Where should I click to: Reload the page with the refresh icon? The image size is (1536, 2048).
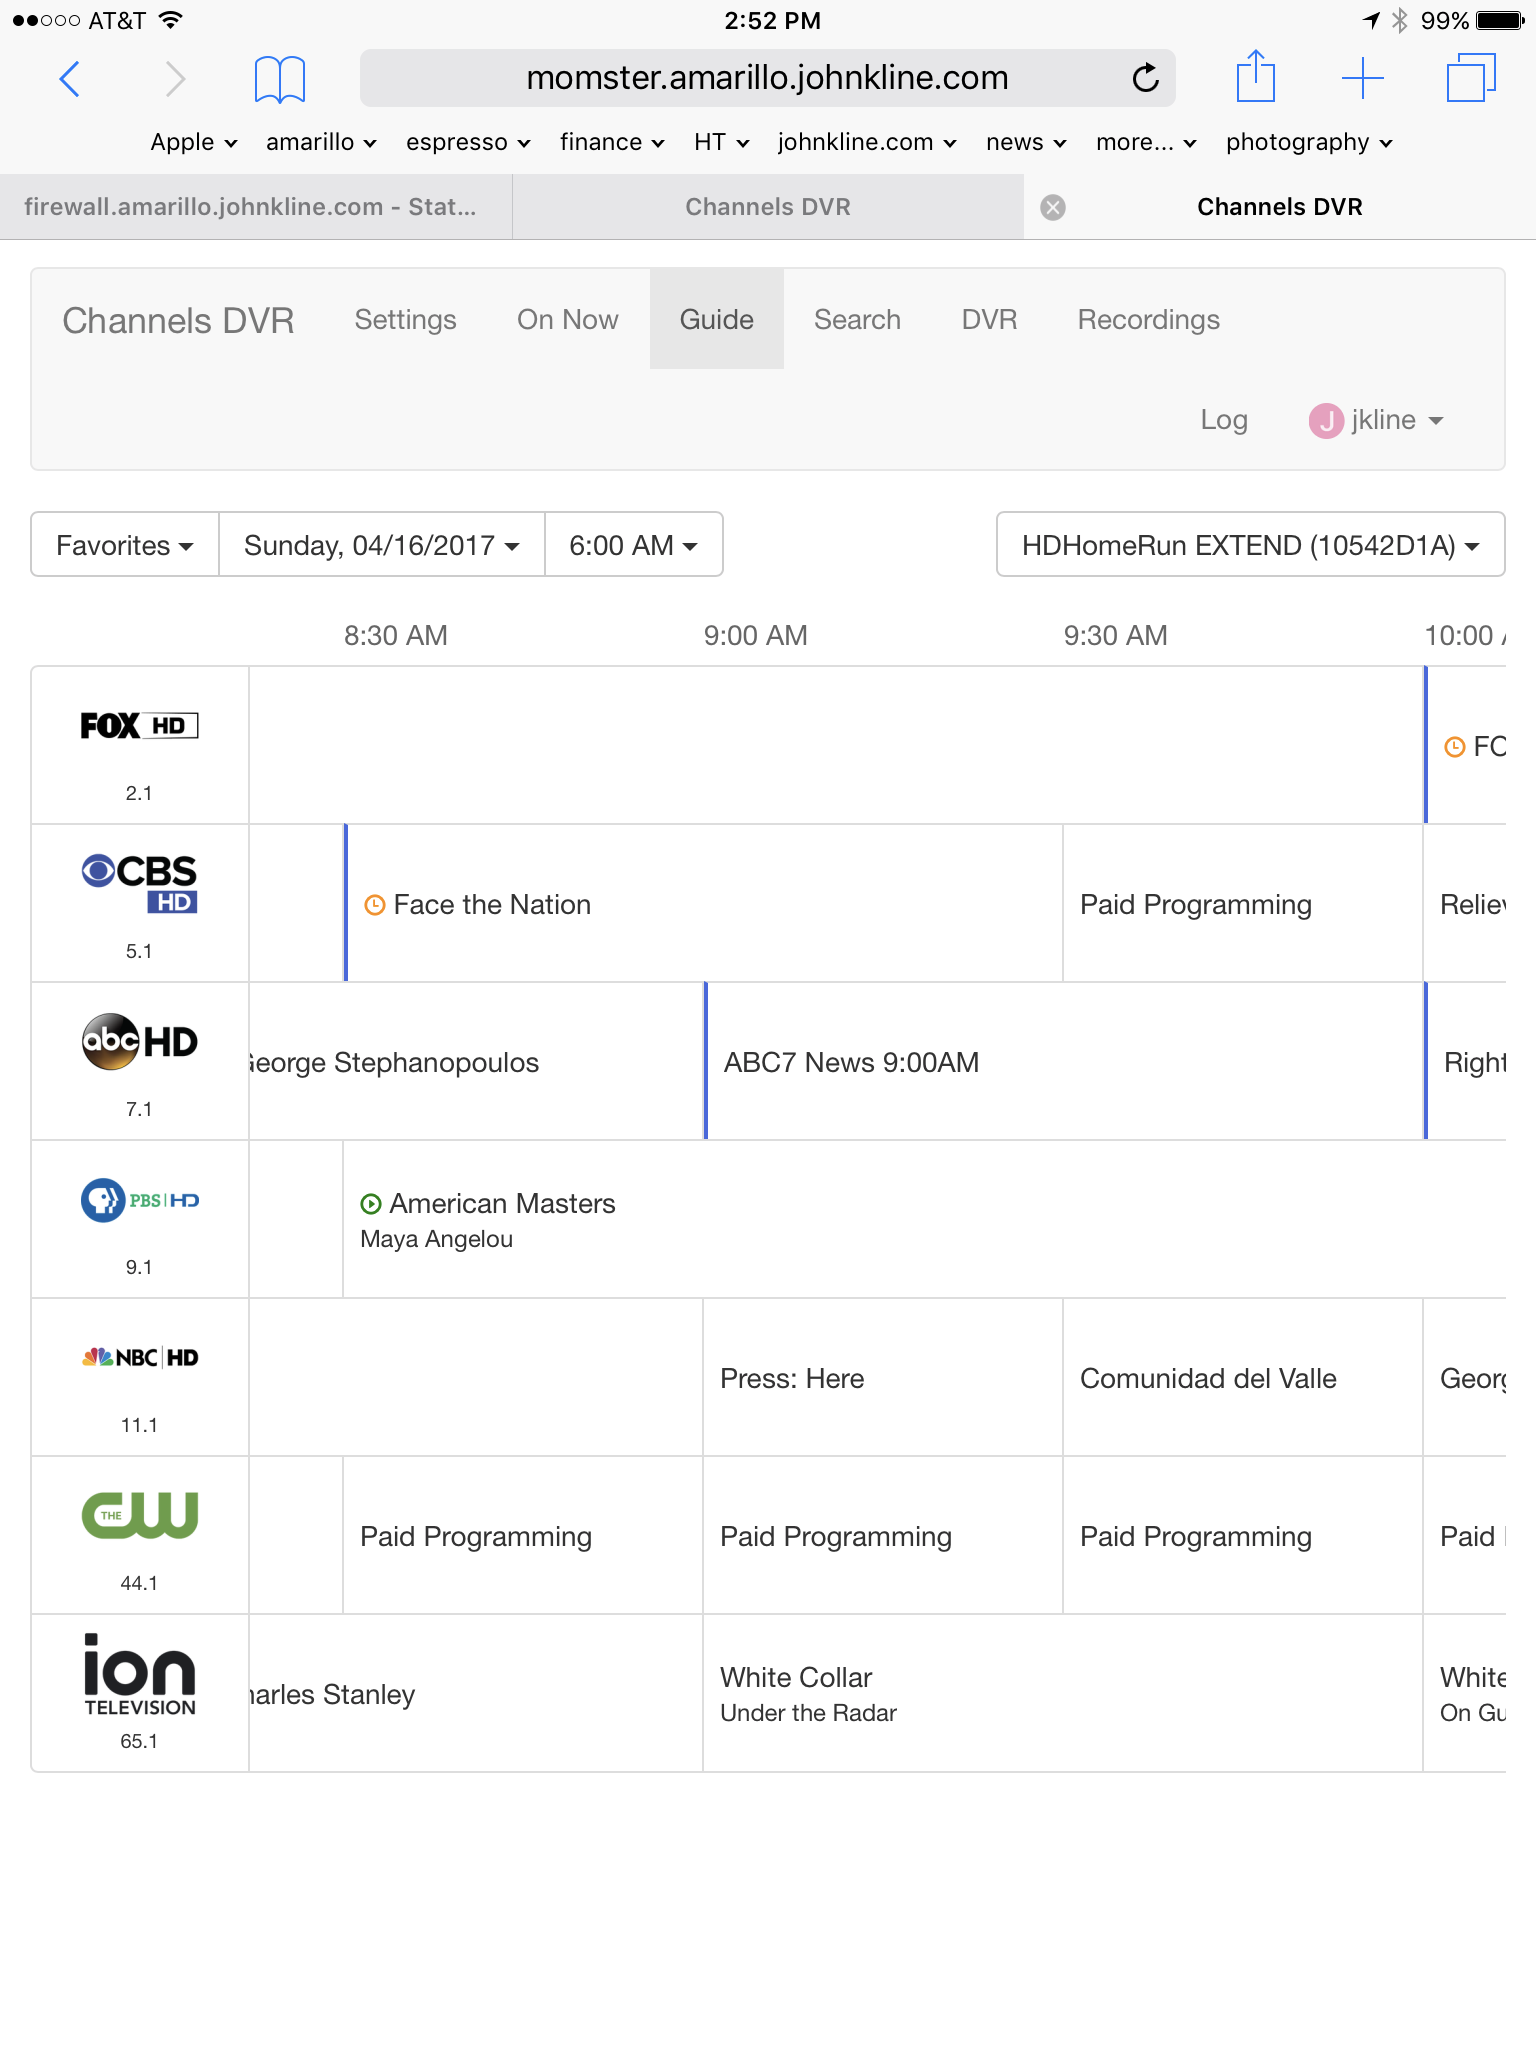click(1145, 78)
